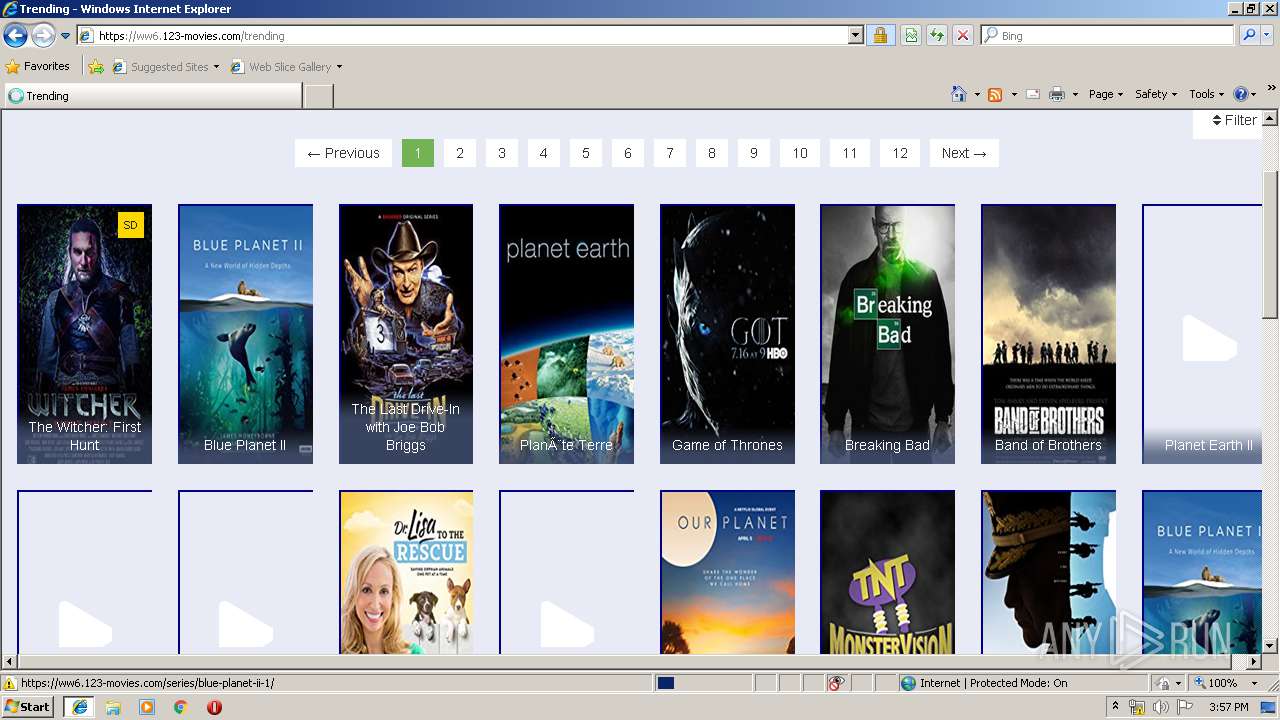Click the popup blocker status icon
This screenshot has height=720, width=1280.
pos(837,683)
